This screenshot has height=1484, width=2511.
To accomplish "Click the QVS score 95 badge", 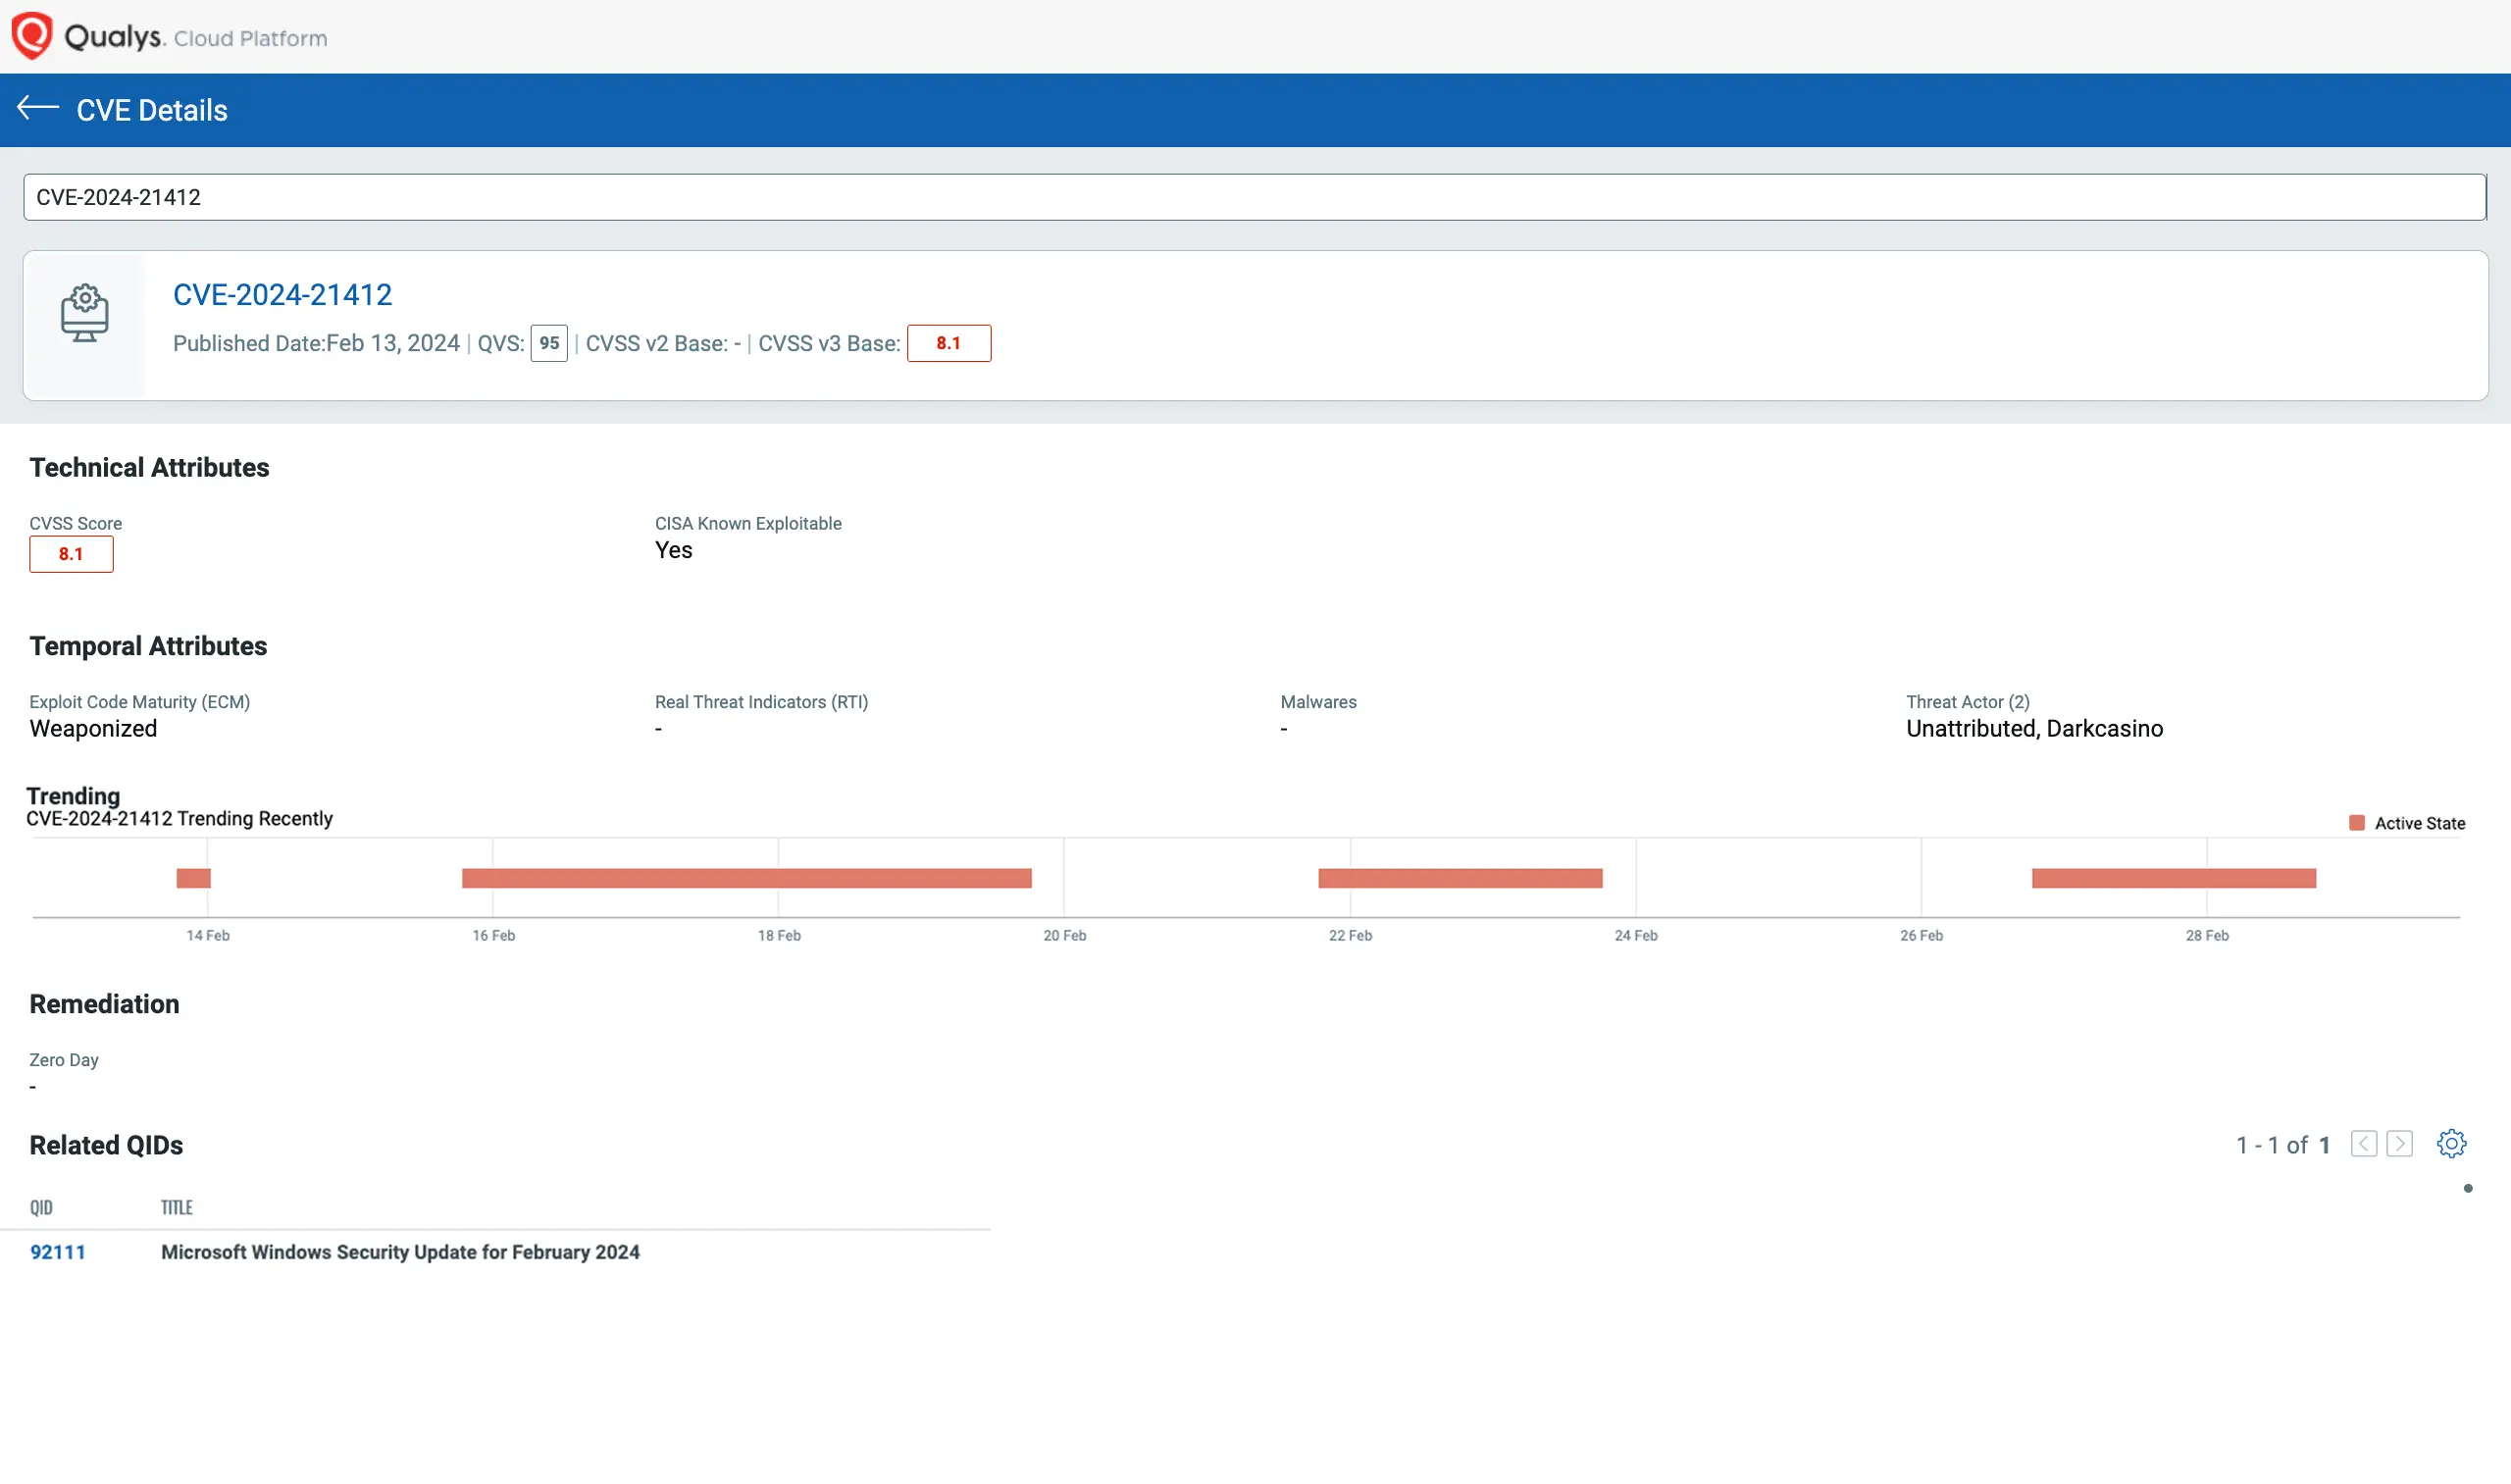I will pyautogui.click(x=549, y=343).
